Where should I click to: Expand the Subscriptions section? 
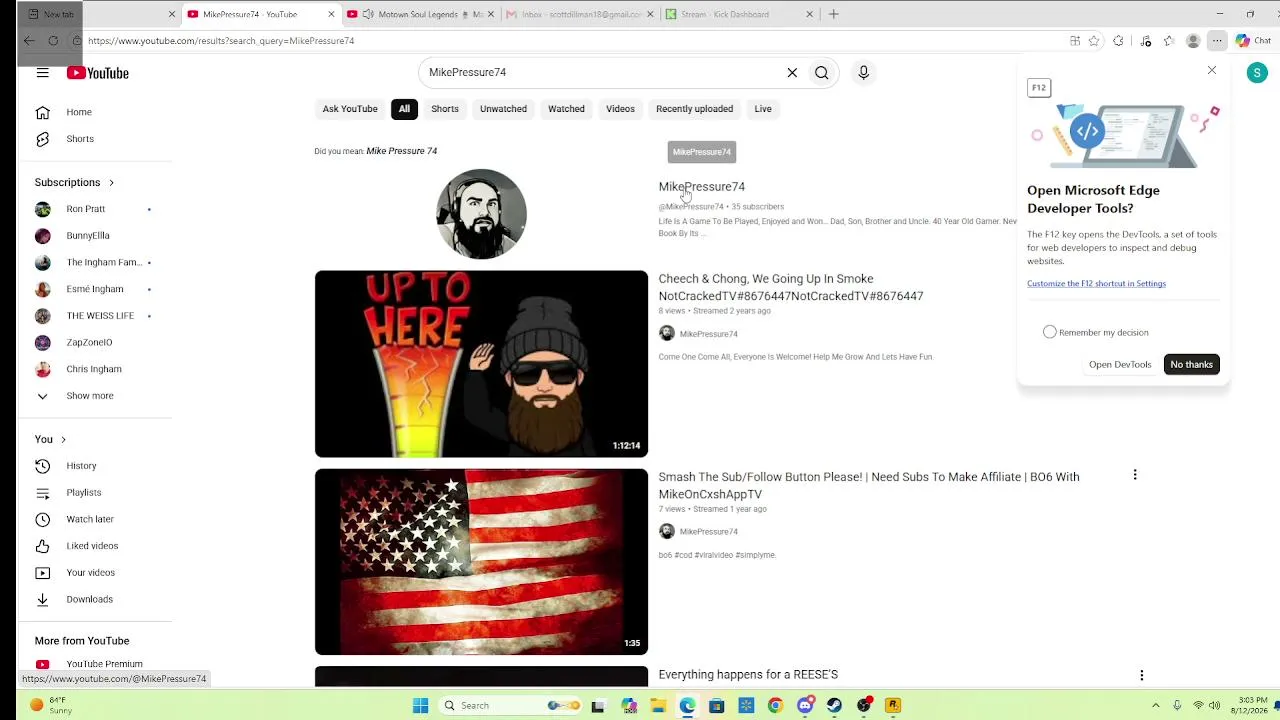75,183
